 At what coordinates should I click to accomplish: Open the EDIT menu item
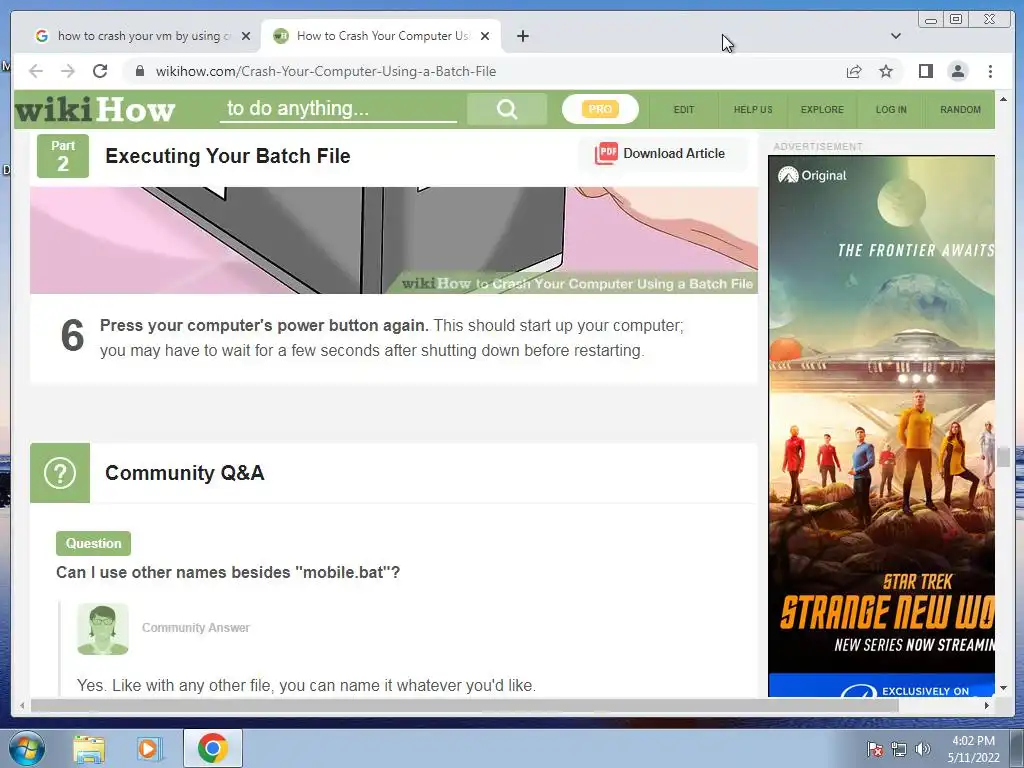tap(684, 110)
